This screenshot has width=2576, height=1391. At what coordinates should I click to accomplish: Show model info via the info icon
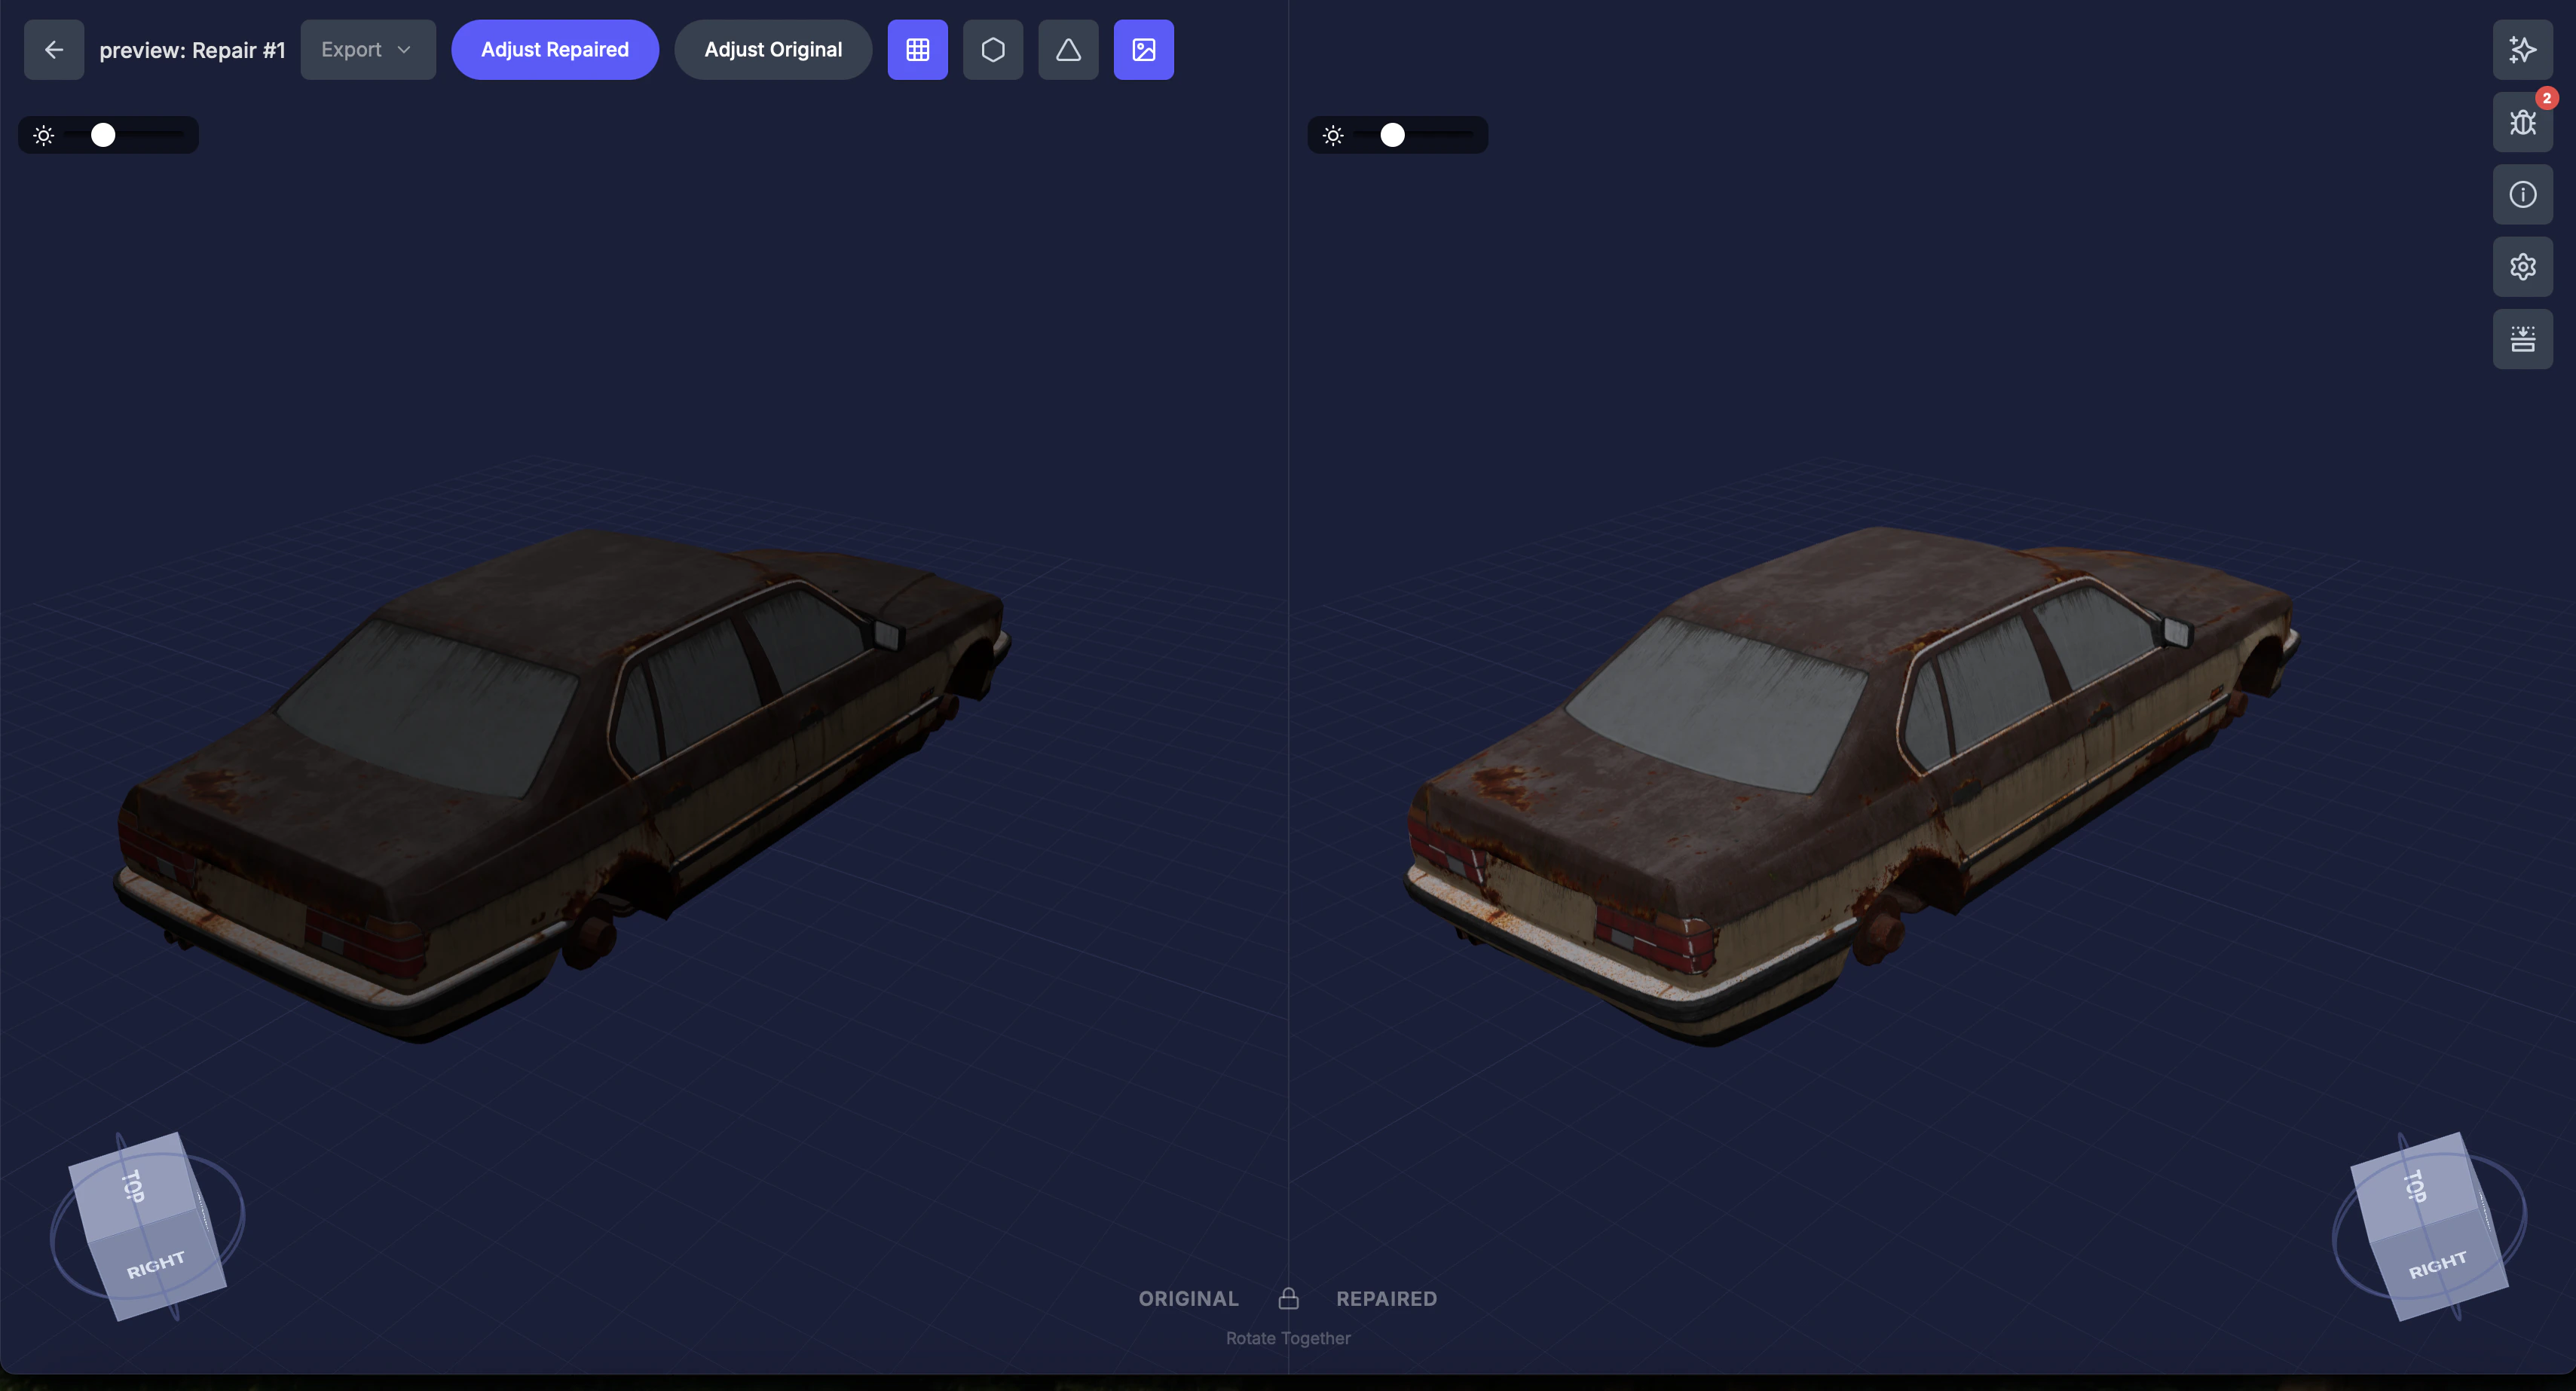pyautogui.click(x=2522, y=194)
